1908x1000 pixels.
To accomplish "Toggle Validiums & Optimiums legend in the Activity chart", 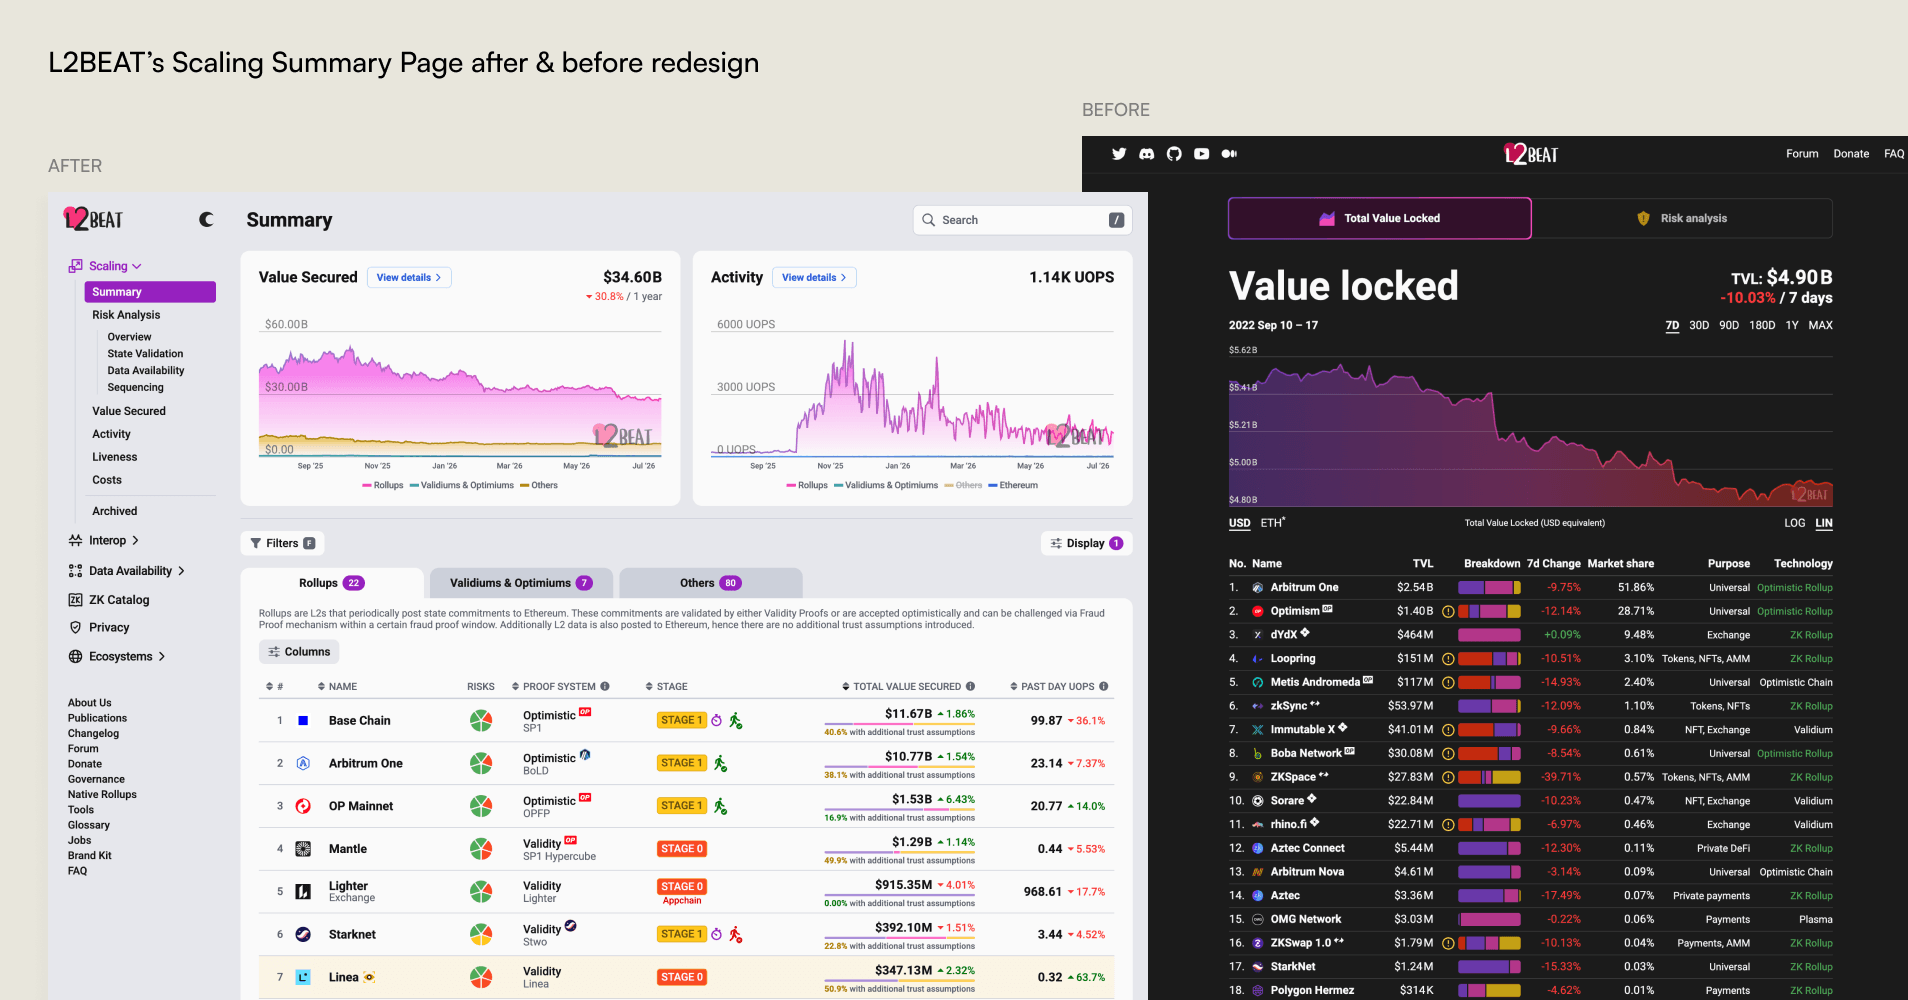I will pyautogui.click(x=886, y=485).
